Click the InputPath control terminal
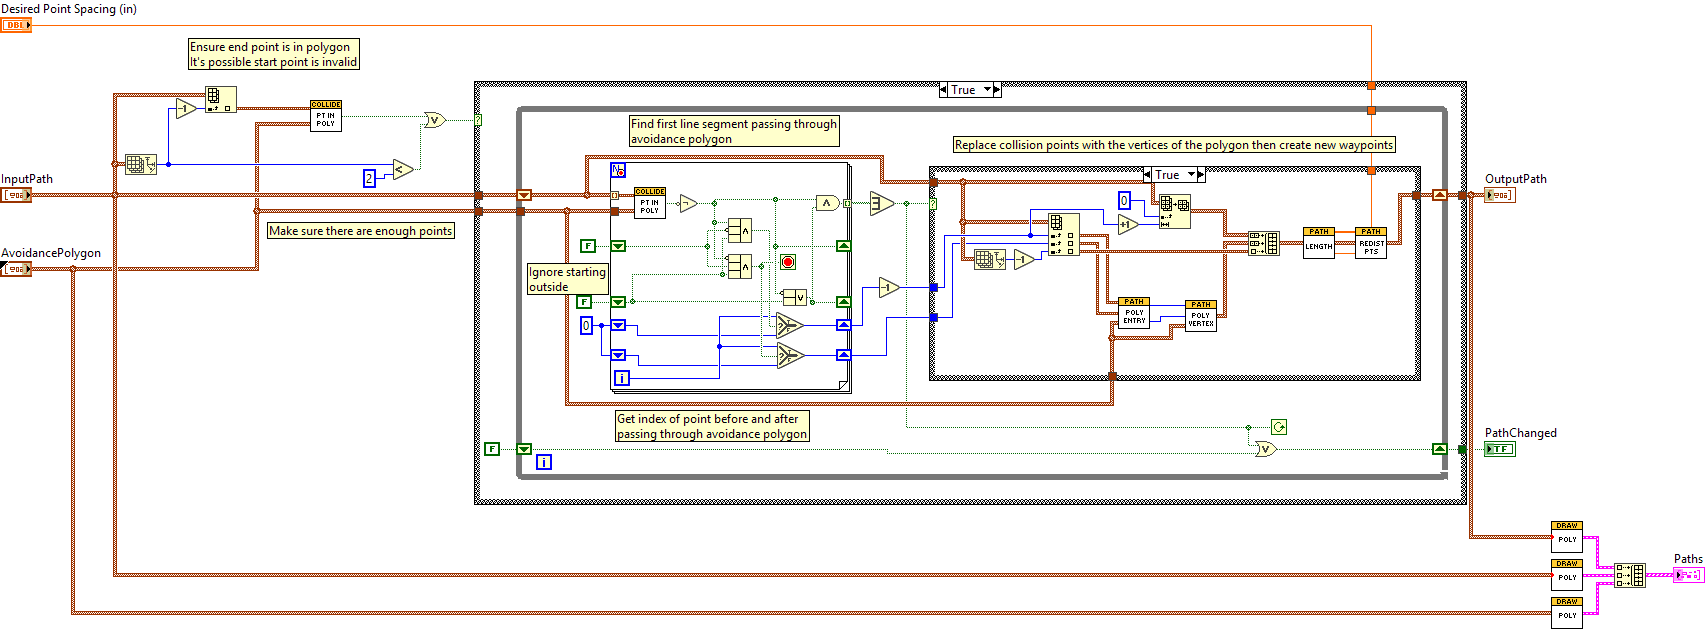 pyautogui.click(x=16, y=195)
